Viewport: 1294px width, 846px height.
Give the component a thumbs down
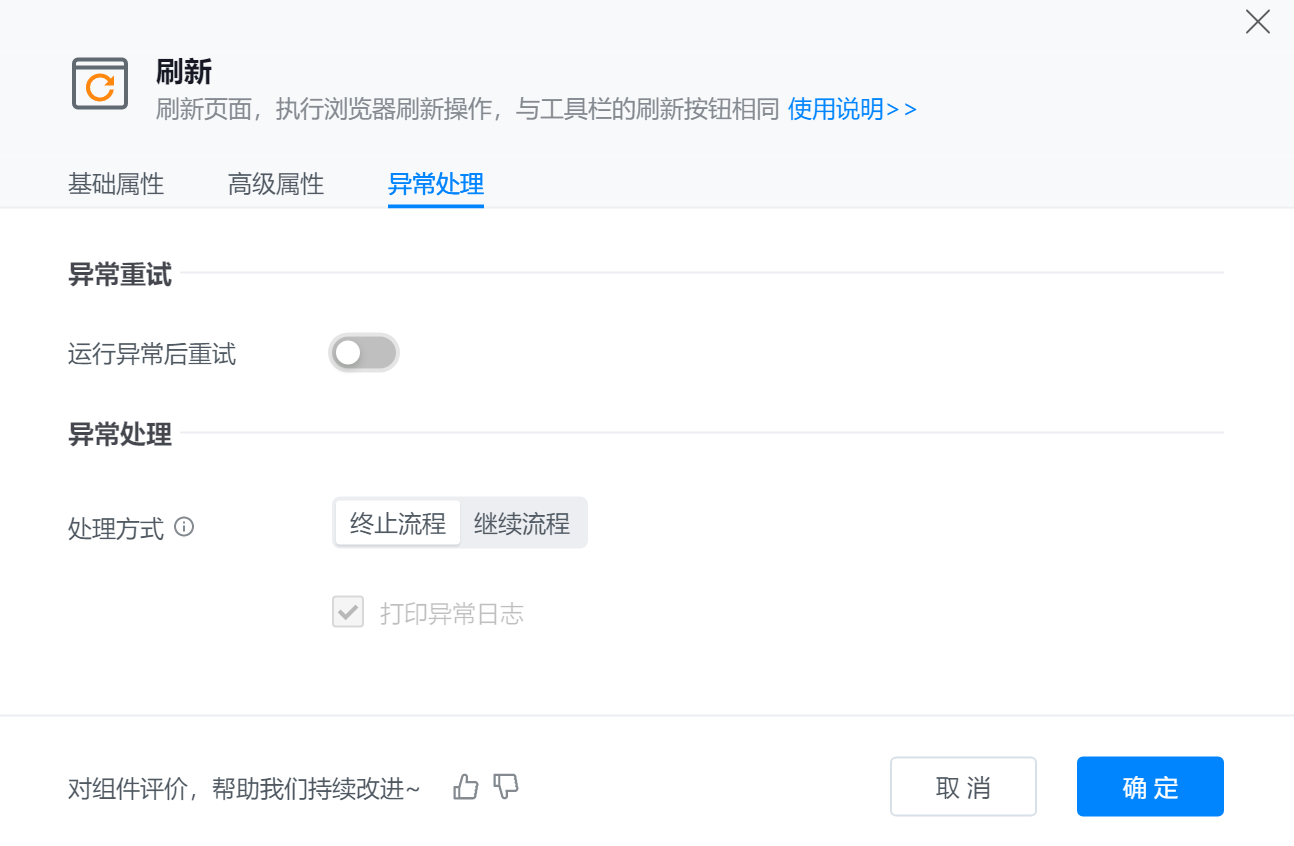[507, 787]
